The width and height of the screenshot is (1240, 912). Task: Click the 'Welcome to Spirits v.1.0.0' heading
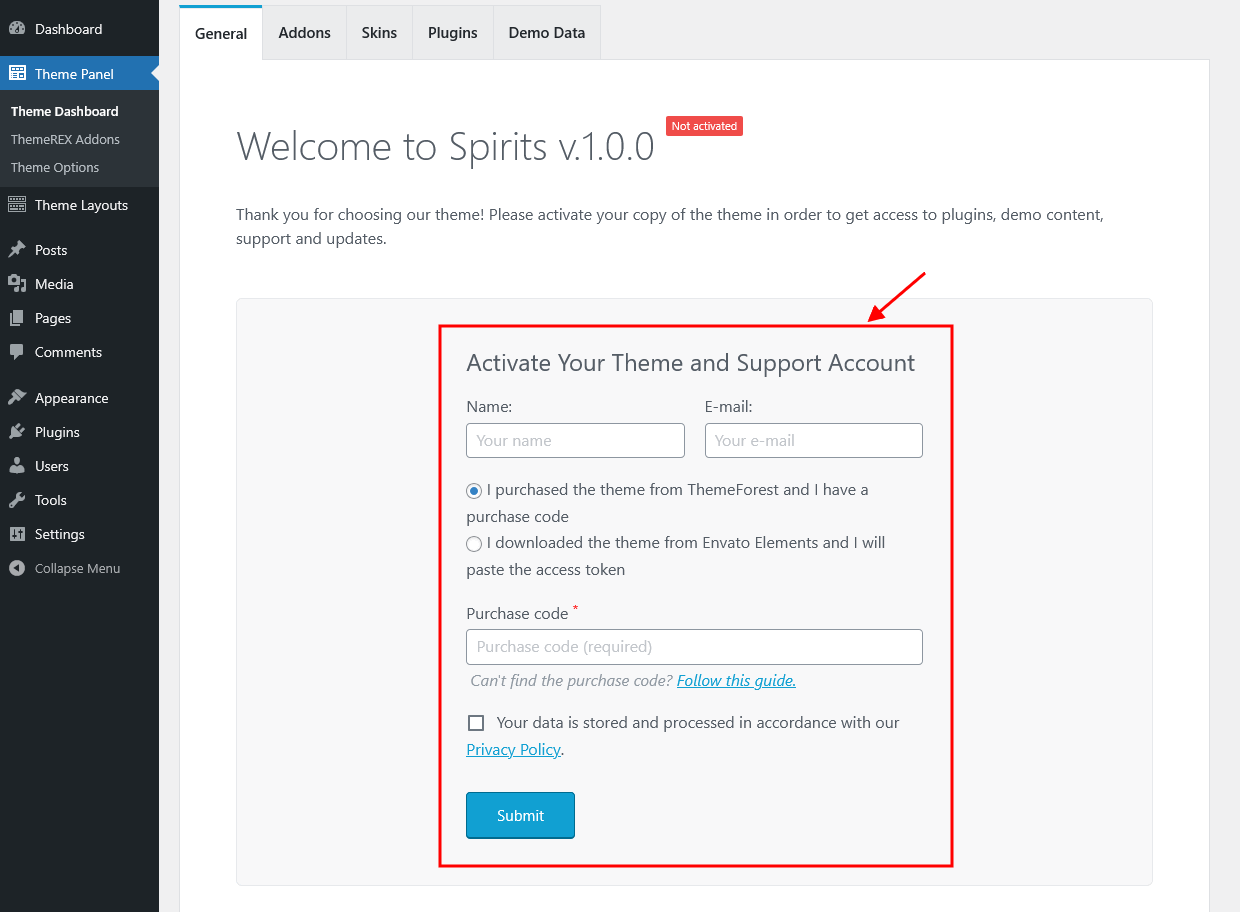click(445, 147)
